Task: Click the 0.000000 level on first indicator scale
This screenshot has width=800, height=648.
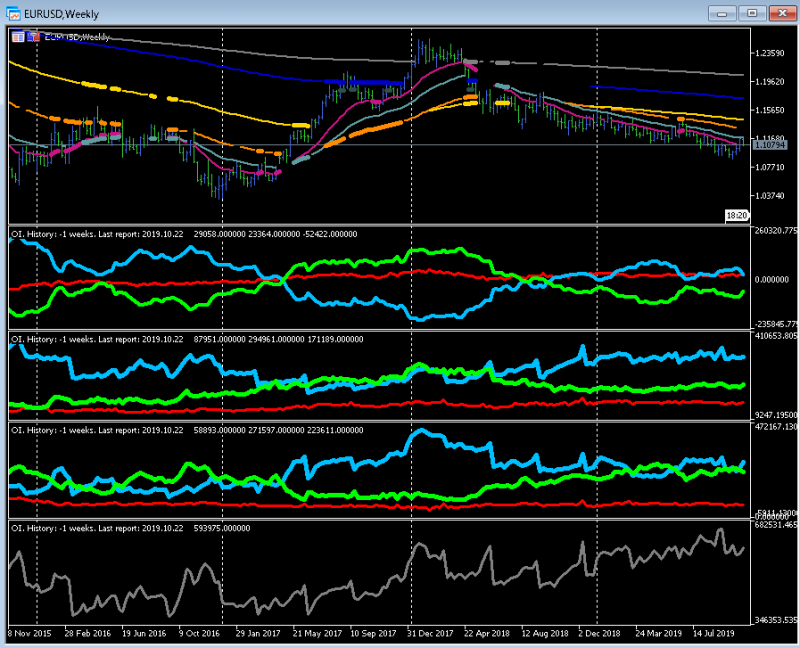Action: coord(771,280)
